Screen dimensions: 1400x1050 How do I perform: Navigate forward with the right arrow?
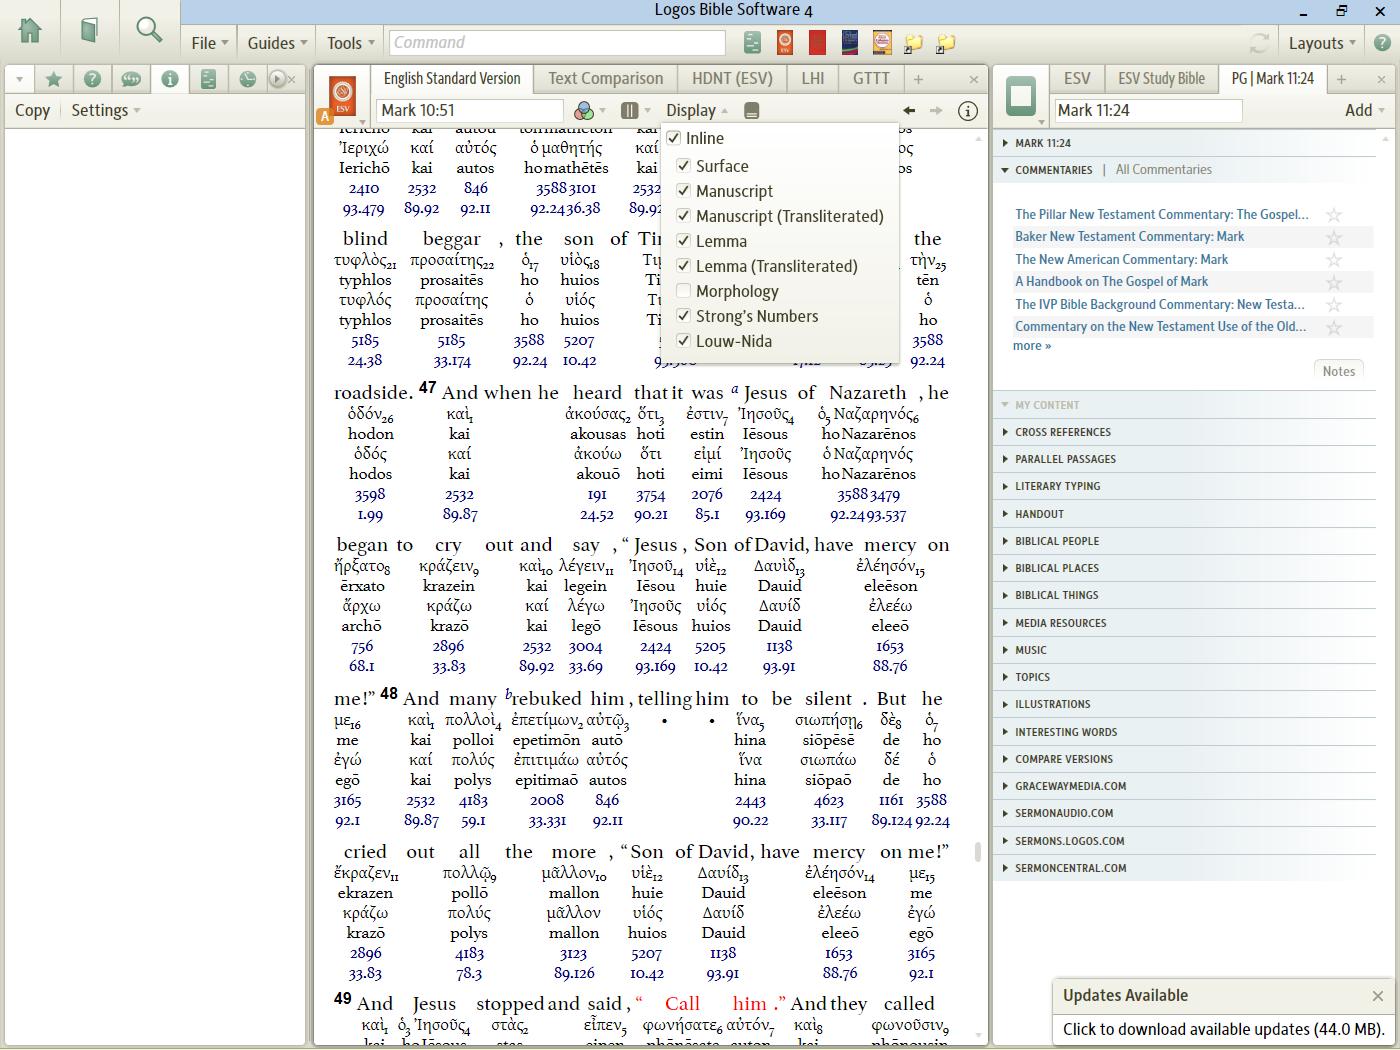936,111
